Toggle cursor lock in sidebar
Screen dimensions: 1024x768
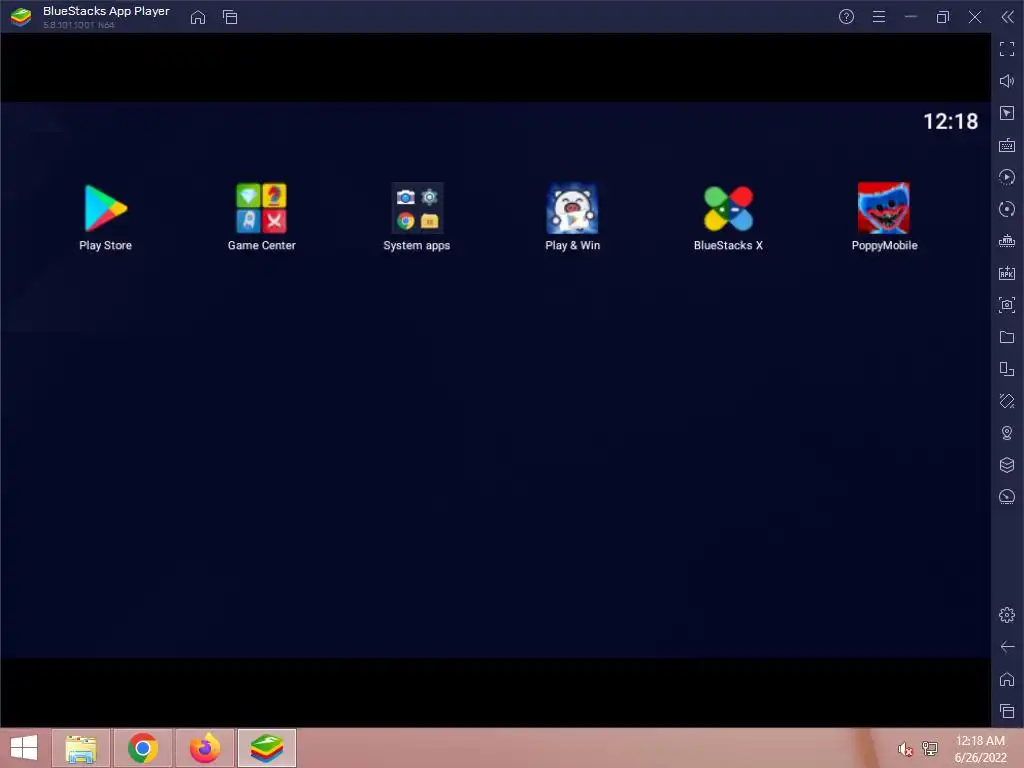[x=1007, y=113]
